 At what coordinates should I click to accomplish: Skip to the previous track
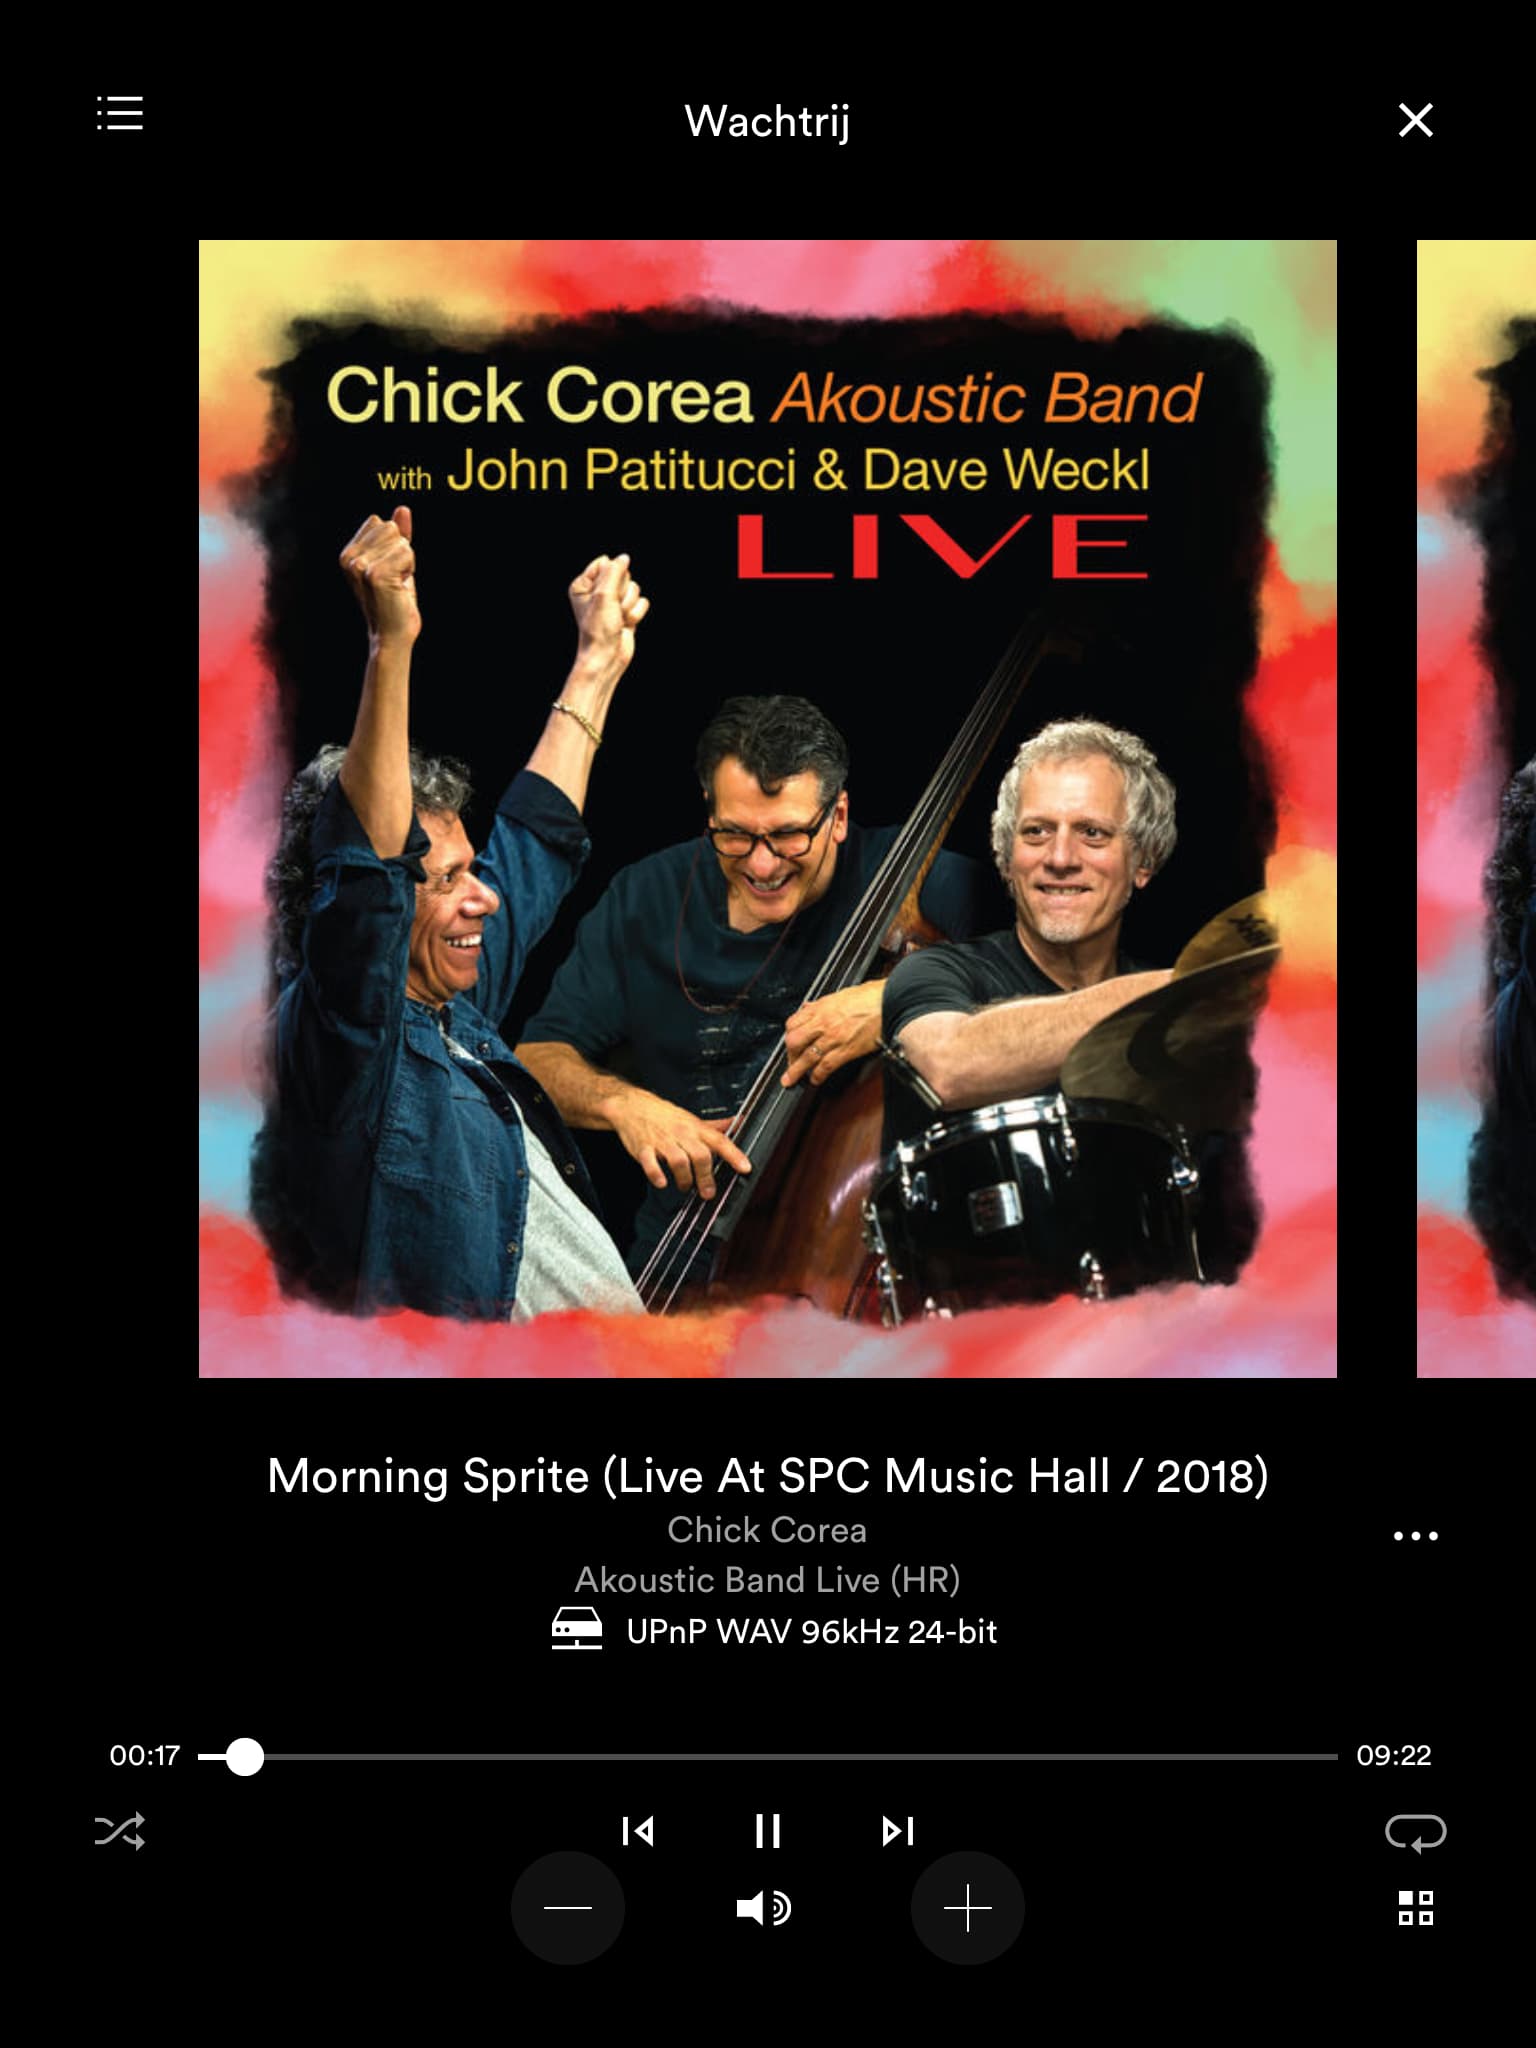click(x=638, y=1831)
